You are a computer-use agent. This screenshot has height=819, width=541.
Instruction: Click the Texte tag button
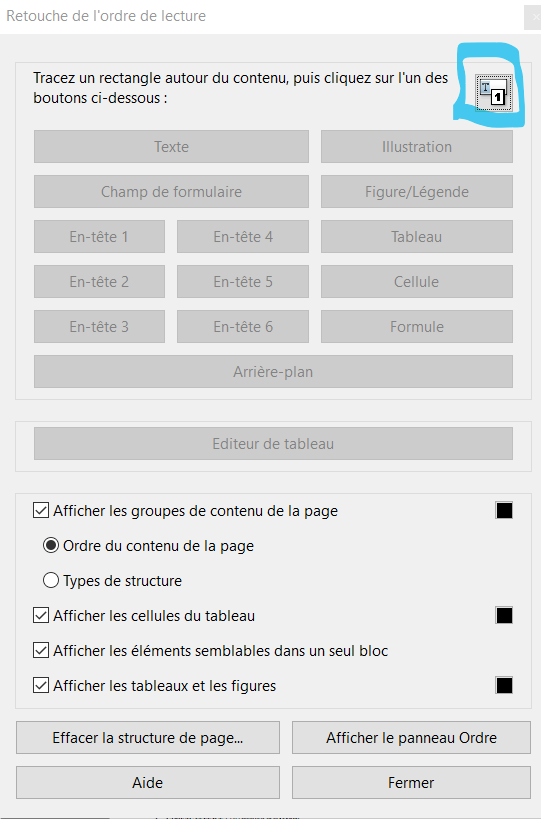click(171, 147)
